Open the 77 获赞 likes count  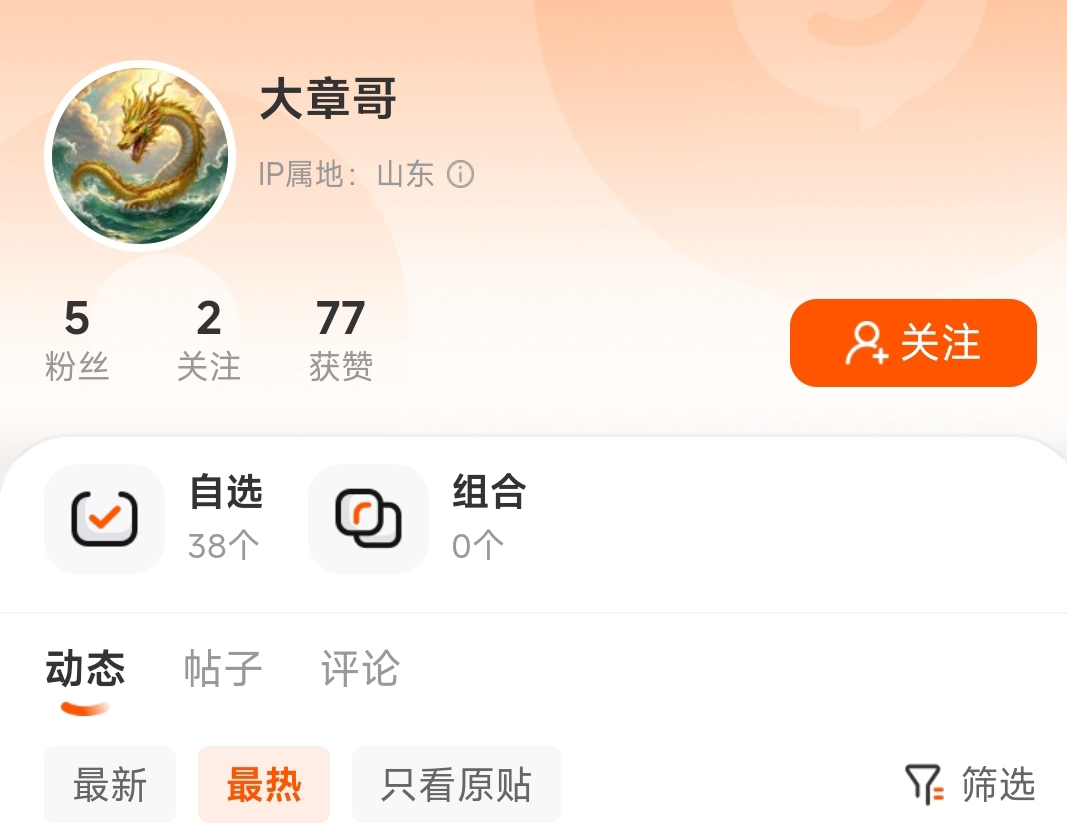(341, 340)
